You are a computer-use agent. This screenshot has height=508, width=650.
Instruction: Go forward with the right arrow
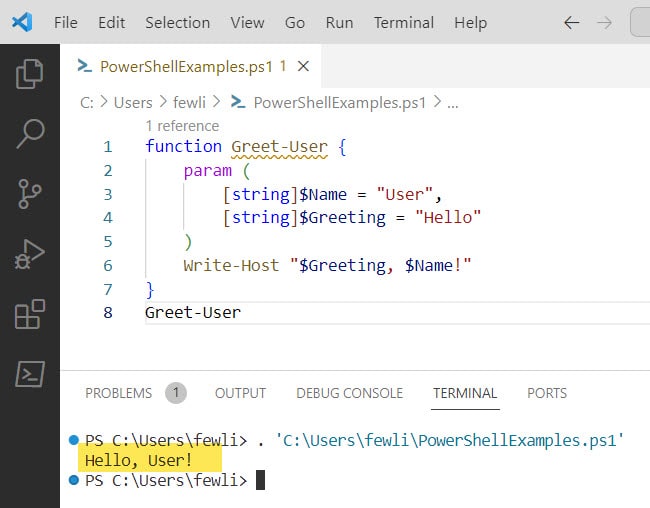click(x=604, y=23)
